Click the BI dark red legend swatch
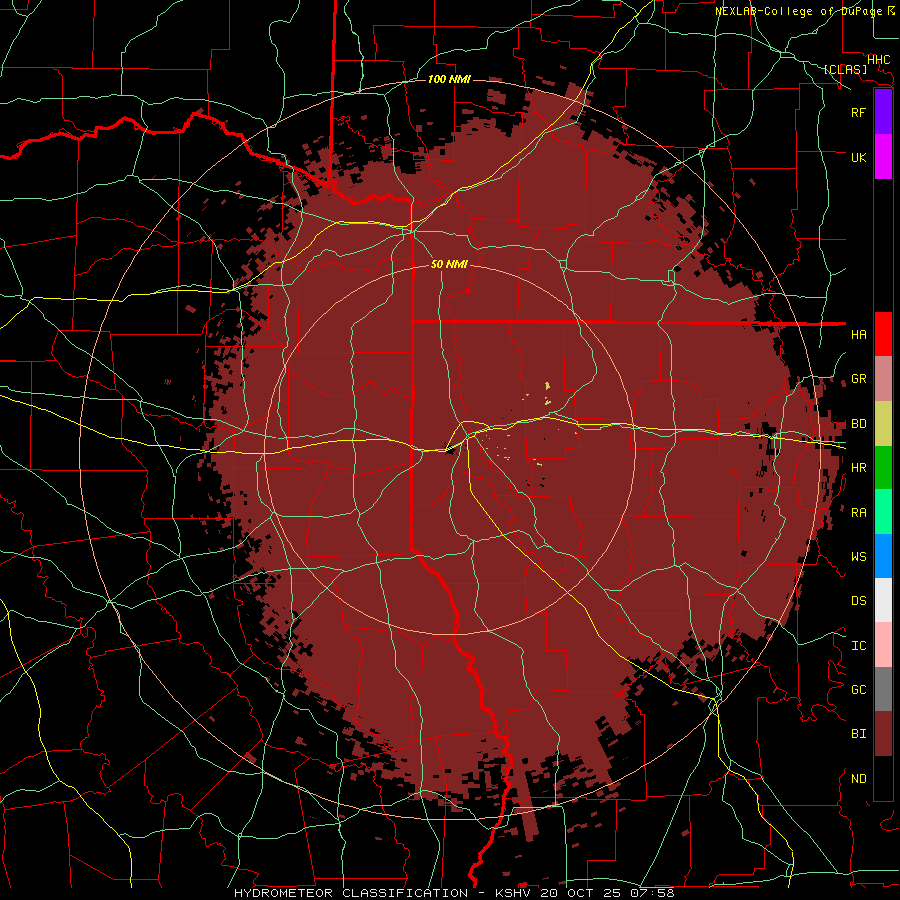This screenshot has height=900, width=900. (883, 734)
